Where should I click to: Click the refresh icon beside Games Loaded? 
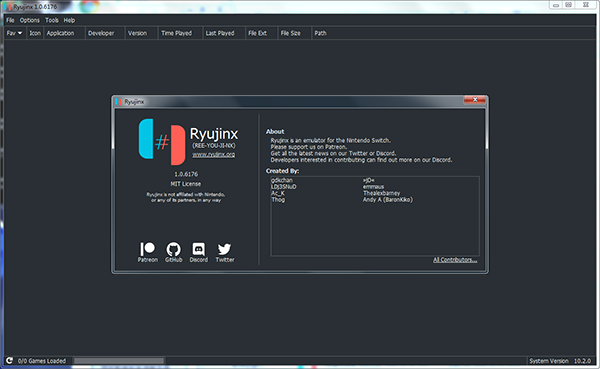[10, 361]
